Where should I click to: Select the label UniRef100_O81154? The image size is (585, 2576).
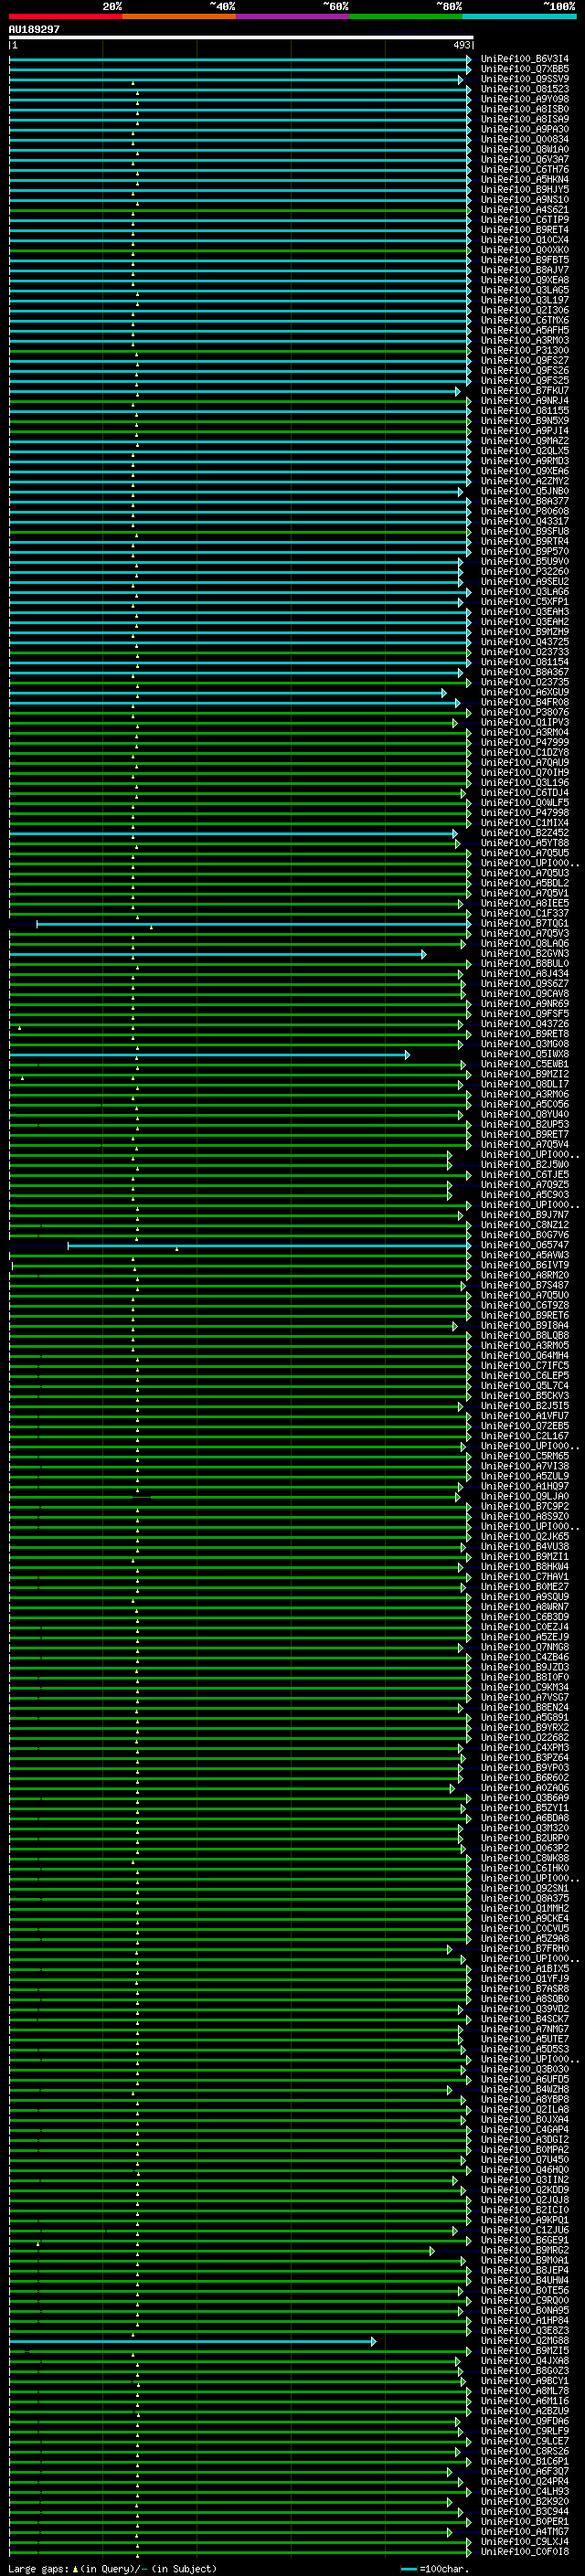(525, 662)
